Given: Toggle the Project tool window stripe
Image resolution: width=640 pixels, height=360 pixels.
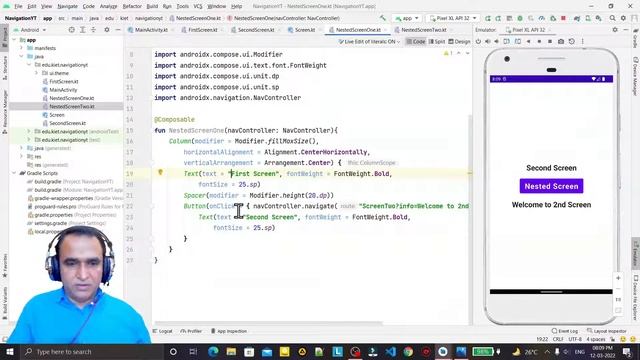Looking at the screenshot, I should (4, 37).
